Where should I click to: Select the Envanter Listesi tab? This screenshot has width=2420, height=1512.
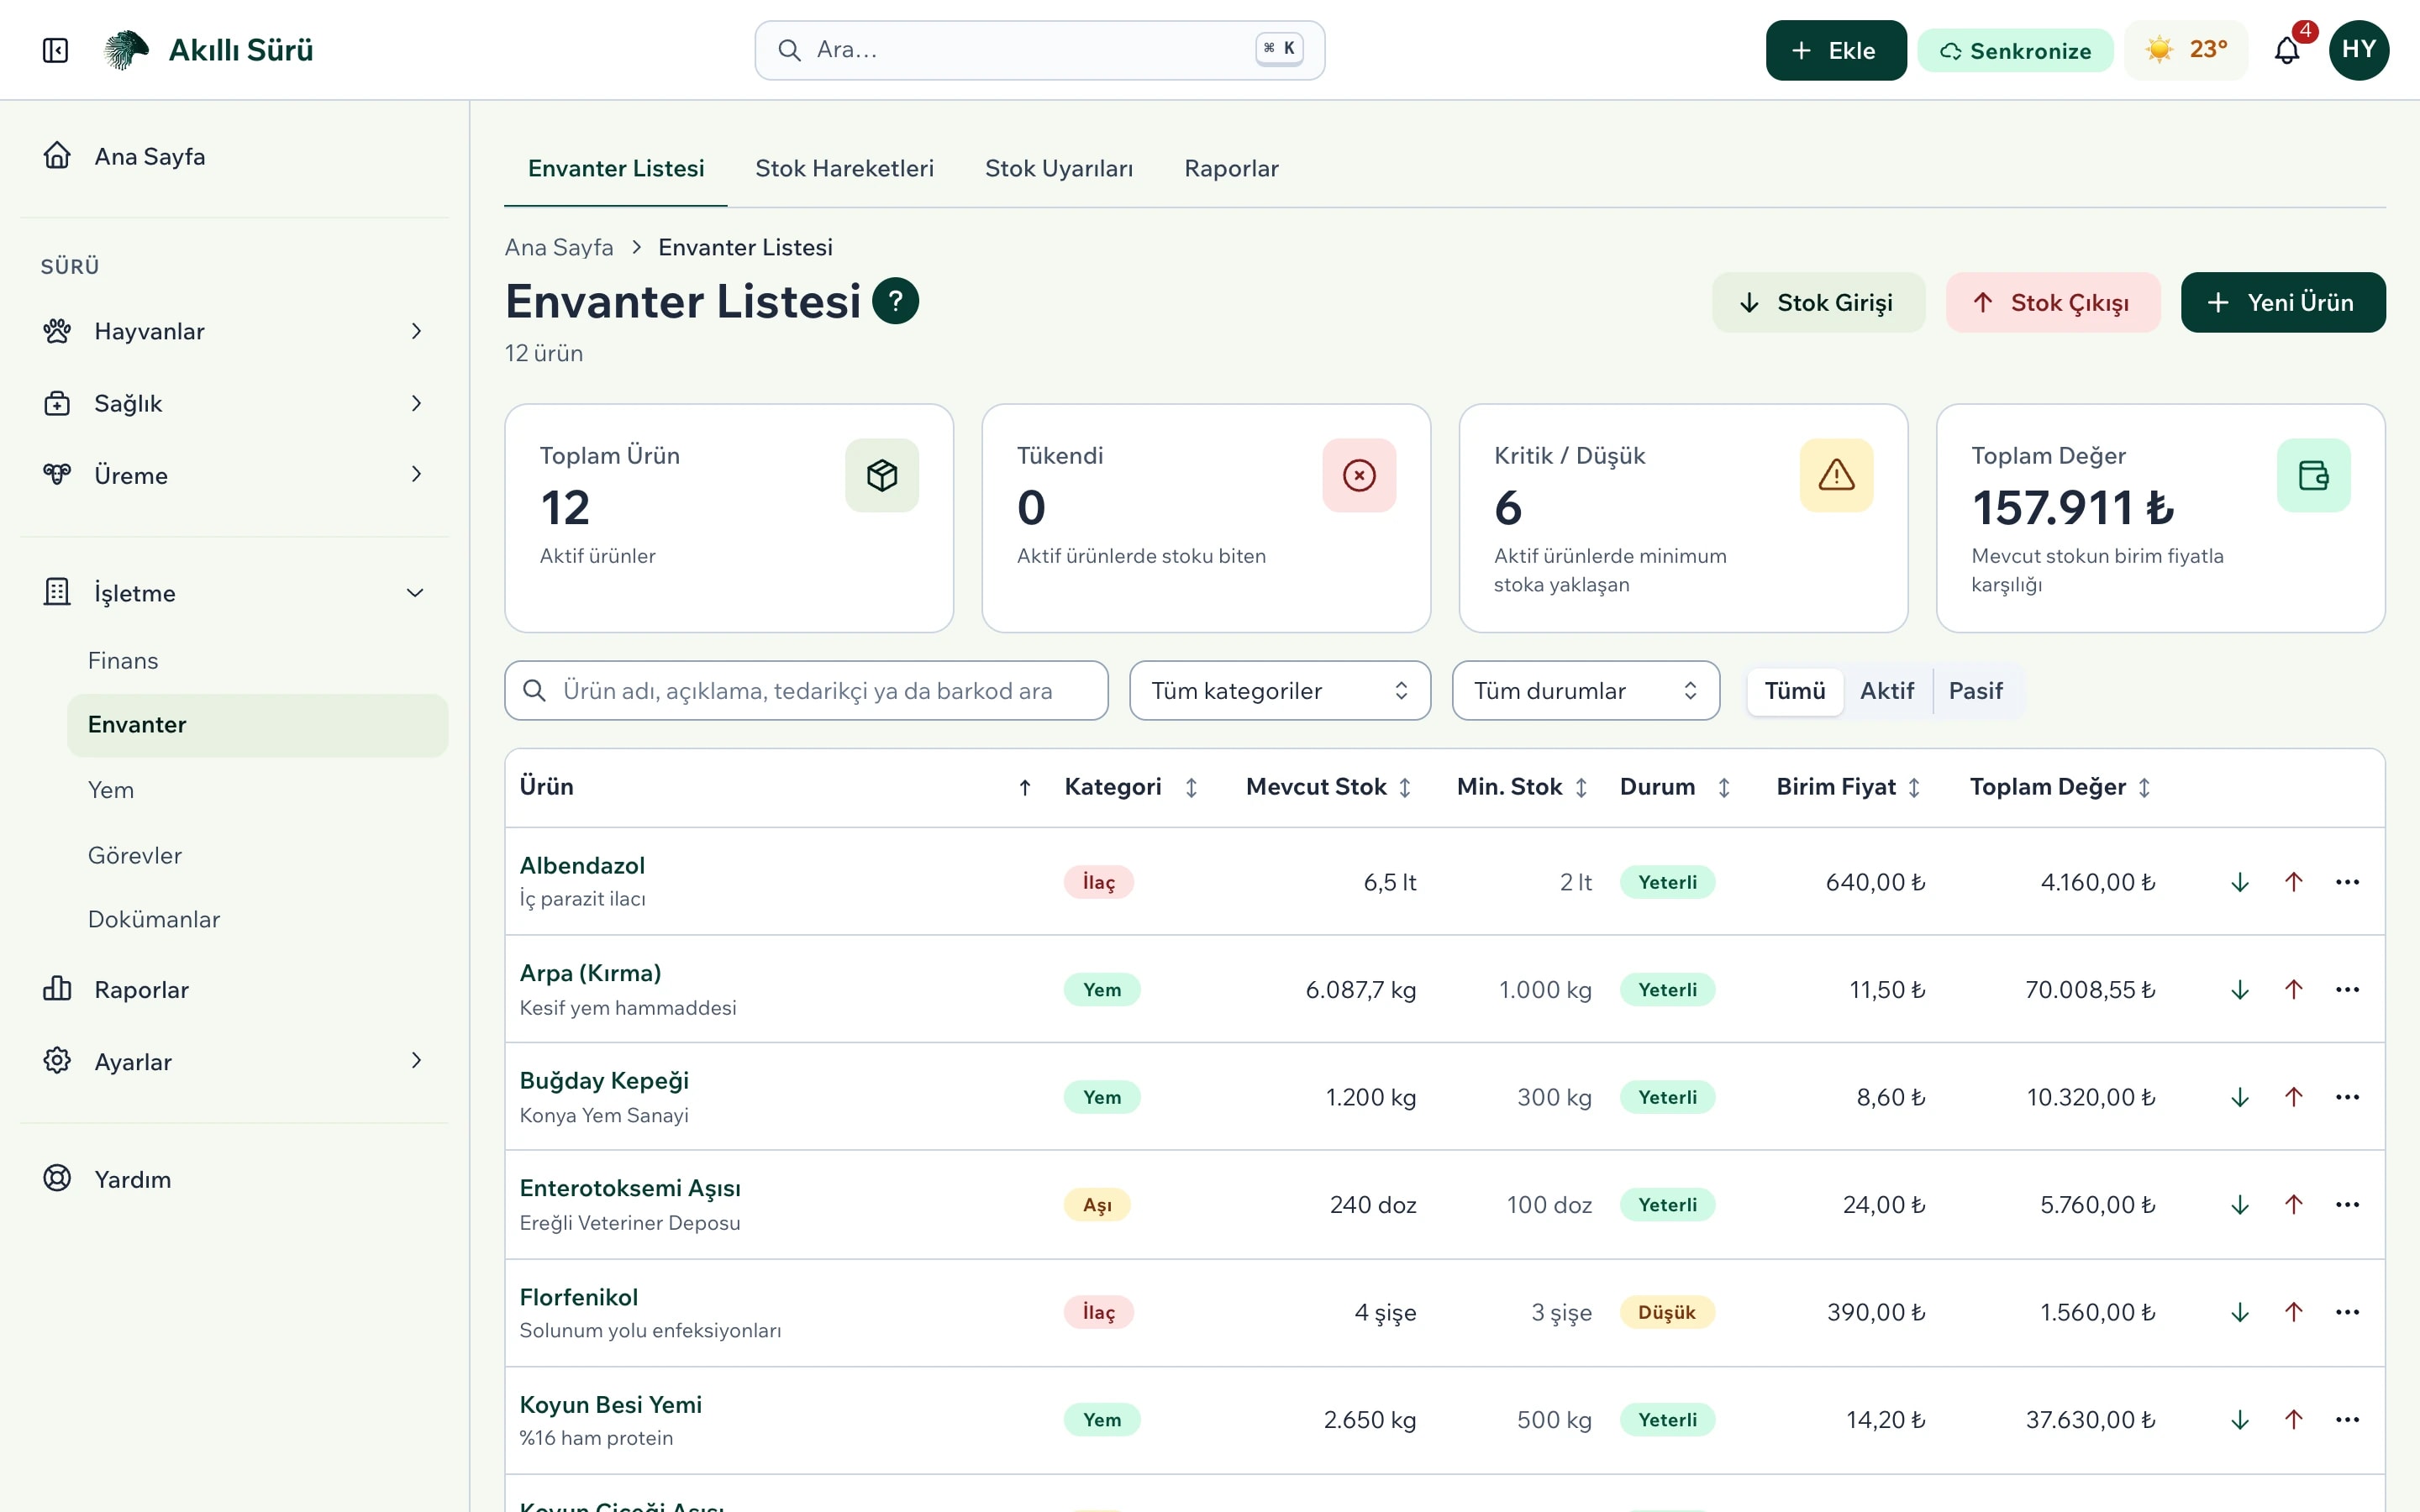[x=615, y=168]
